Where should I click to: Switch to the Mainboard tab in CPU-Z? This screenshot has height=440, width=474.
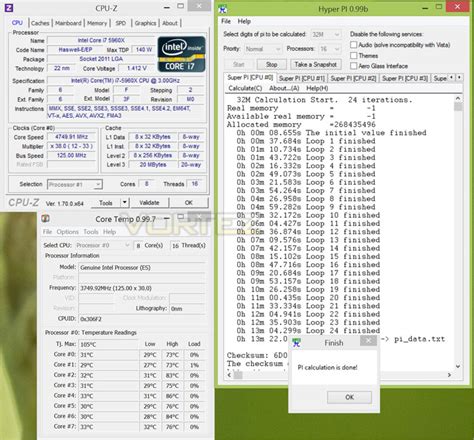68,23
